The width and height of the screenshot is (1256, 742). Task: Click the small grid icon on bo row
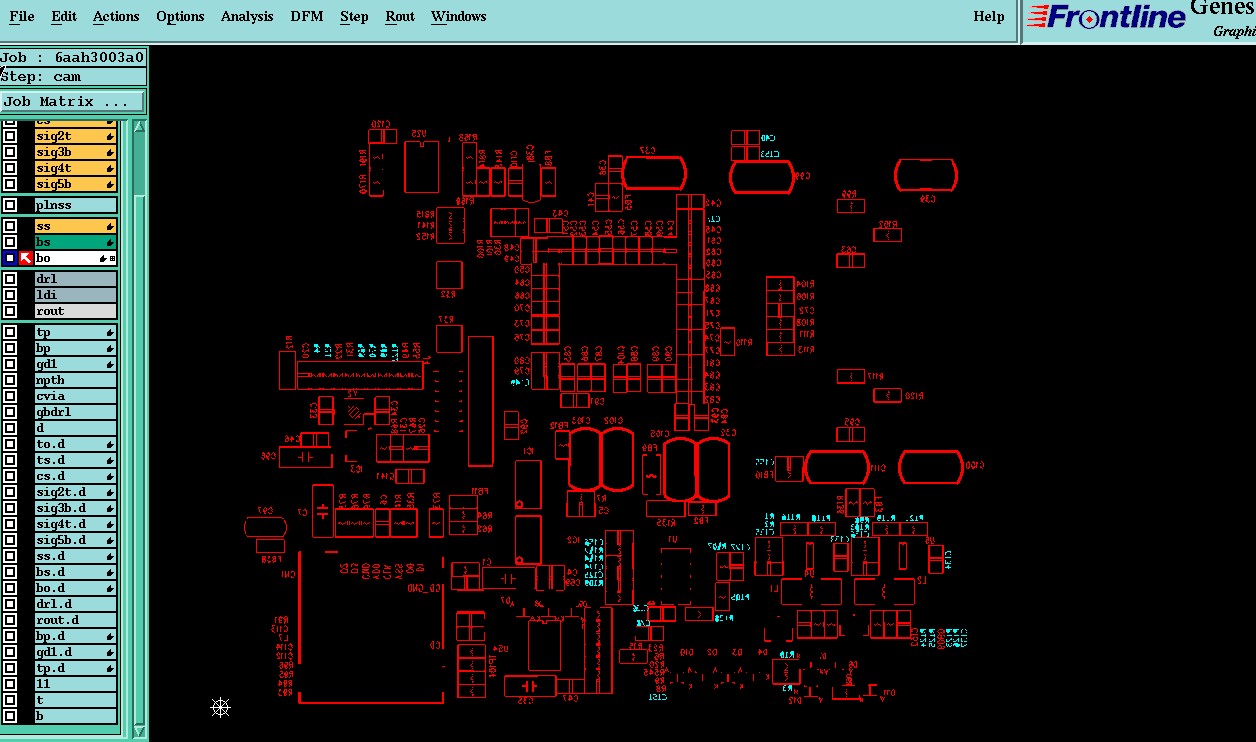click(x=112, y=259)
